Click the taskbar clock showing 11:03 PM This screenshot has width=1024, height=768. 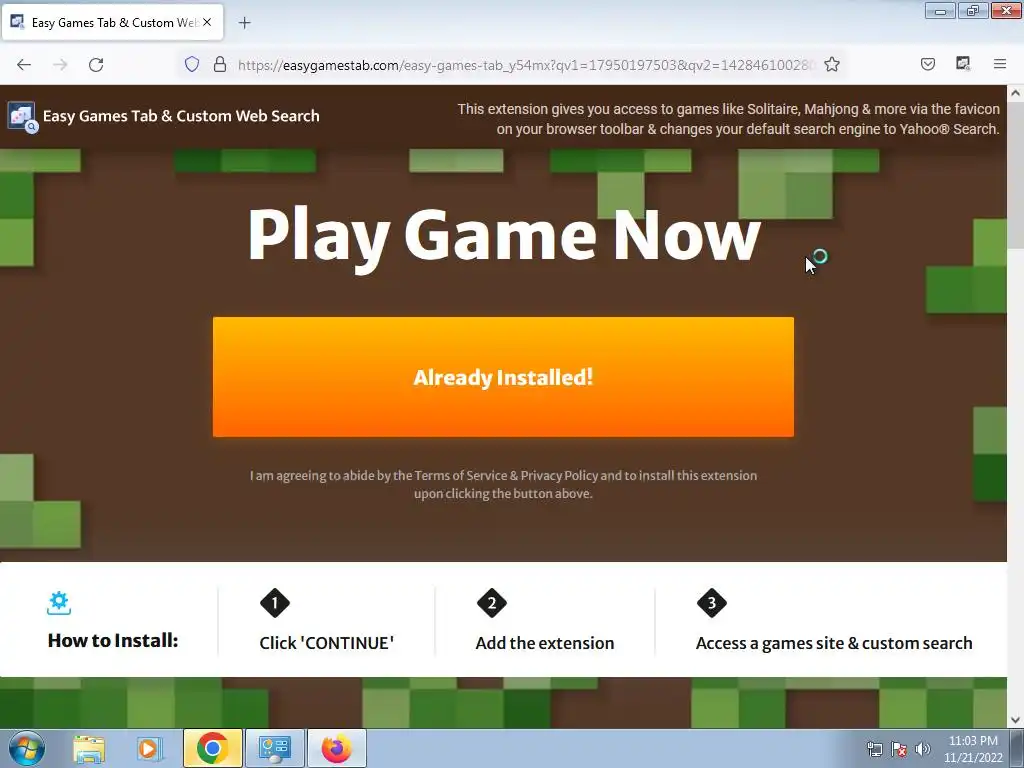(973, 749)
